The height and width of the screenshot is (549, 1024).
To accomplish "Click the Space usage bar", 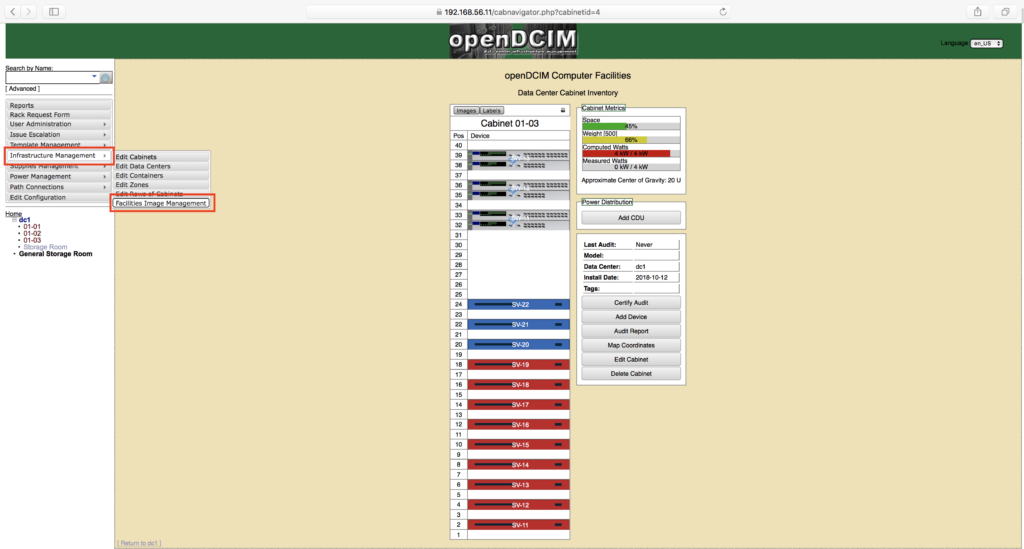I will pyautogui.click(x=631, y=126).
